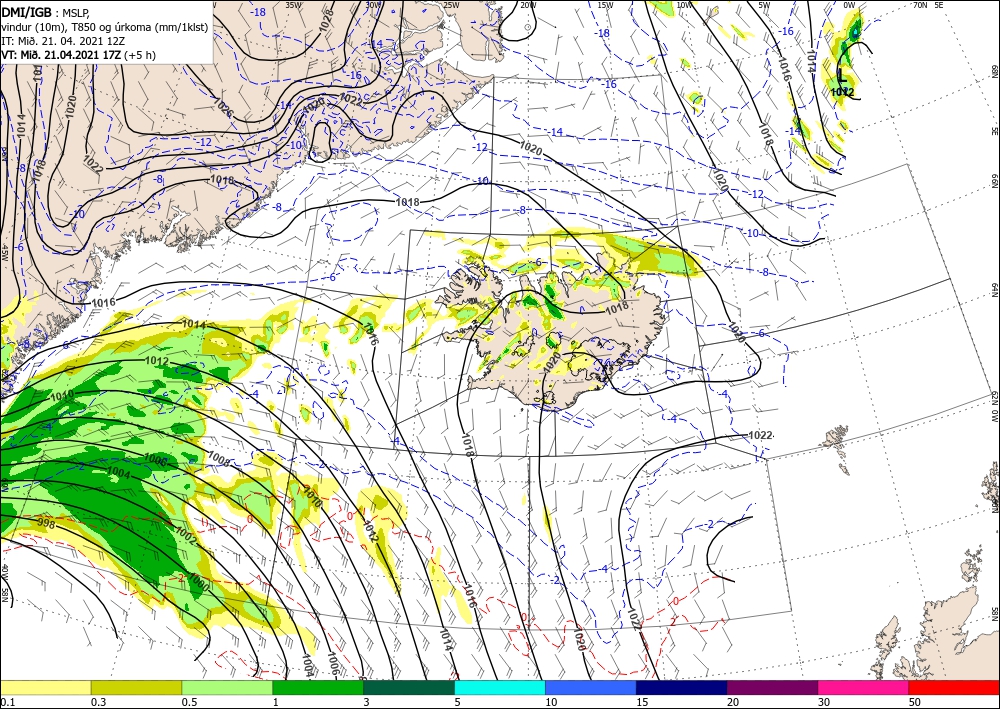The image size is (1000, 709).
Task: Choose the navy 15–20 legend band
Action: pyautogui.click(x=682, y=687)
